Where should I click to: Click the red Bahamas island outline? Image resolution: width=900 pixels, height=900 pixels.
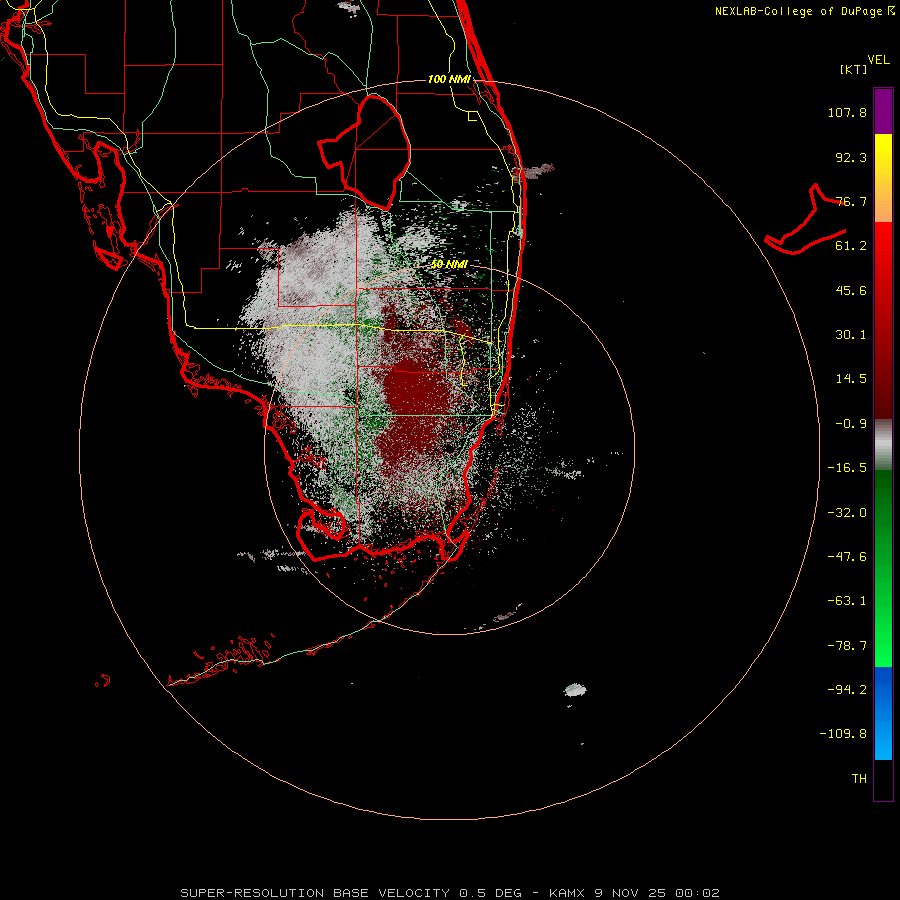(x=805, y=221)
